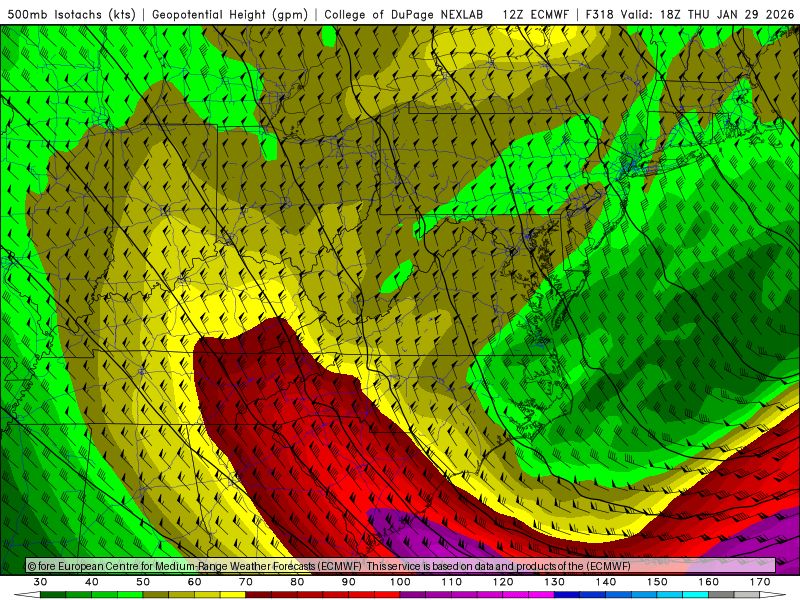800x600 pixels.
Task: Click the 40 kts label on color scale
Action: pyautogui.click(x=92, y=582)
